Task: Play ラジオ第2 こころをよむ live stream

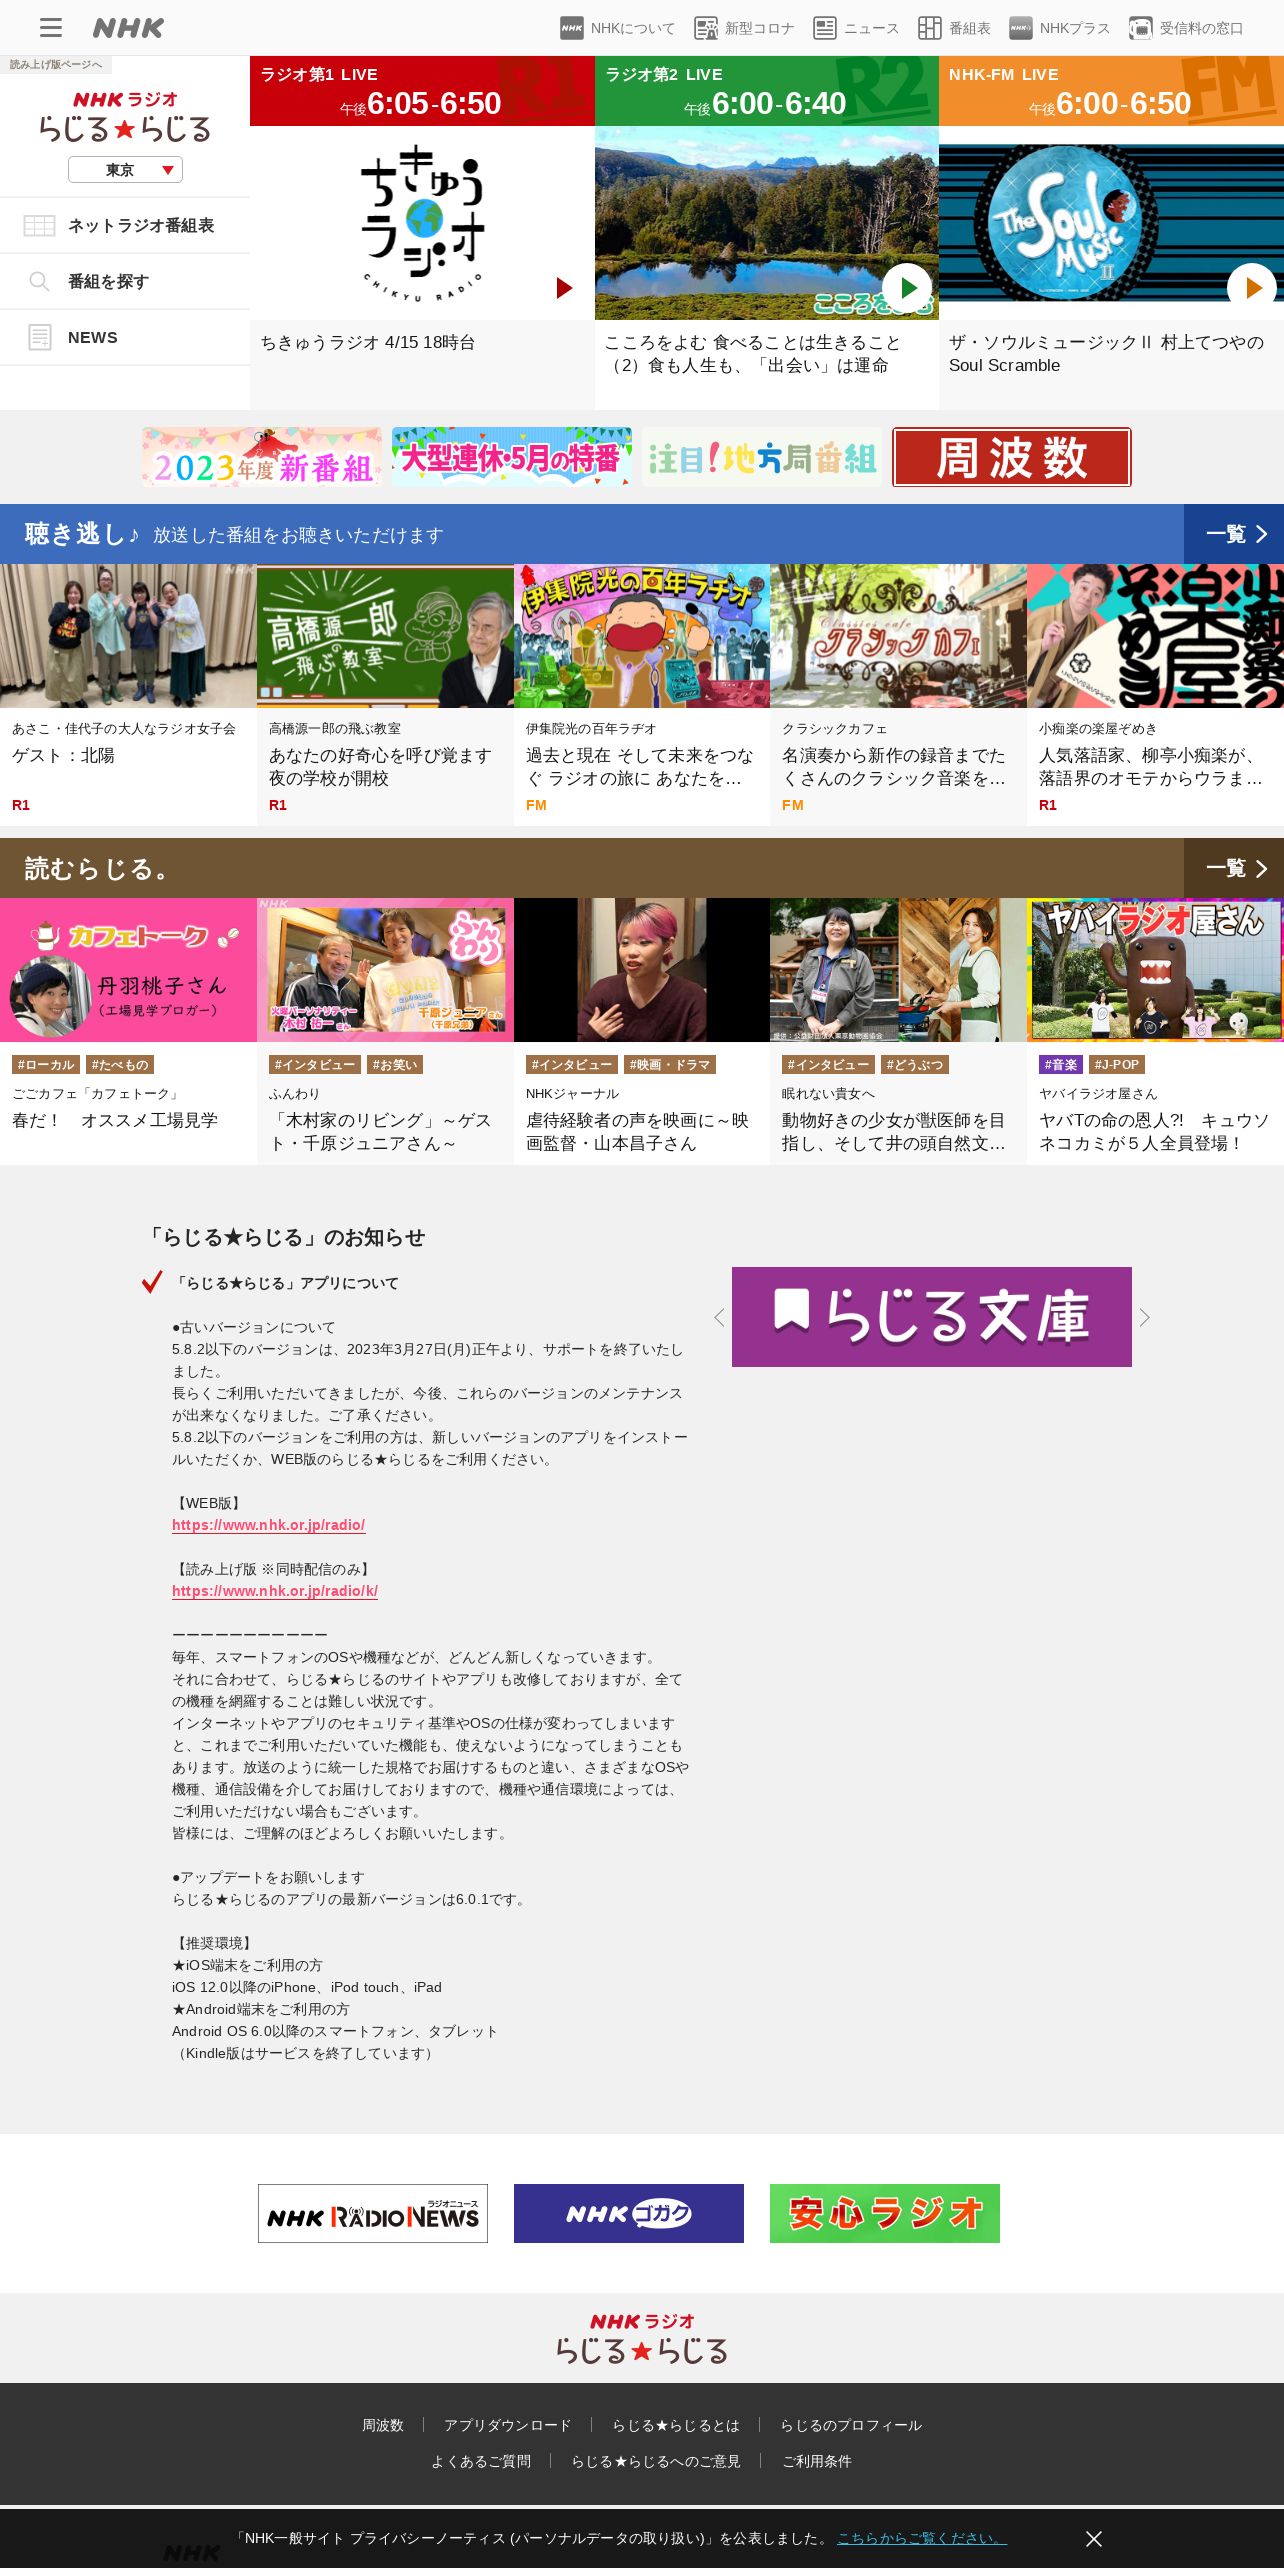Action: coord(907,288)
